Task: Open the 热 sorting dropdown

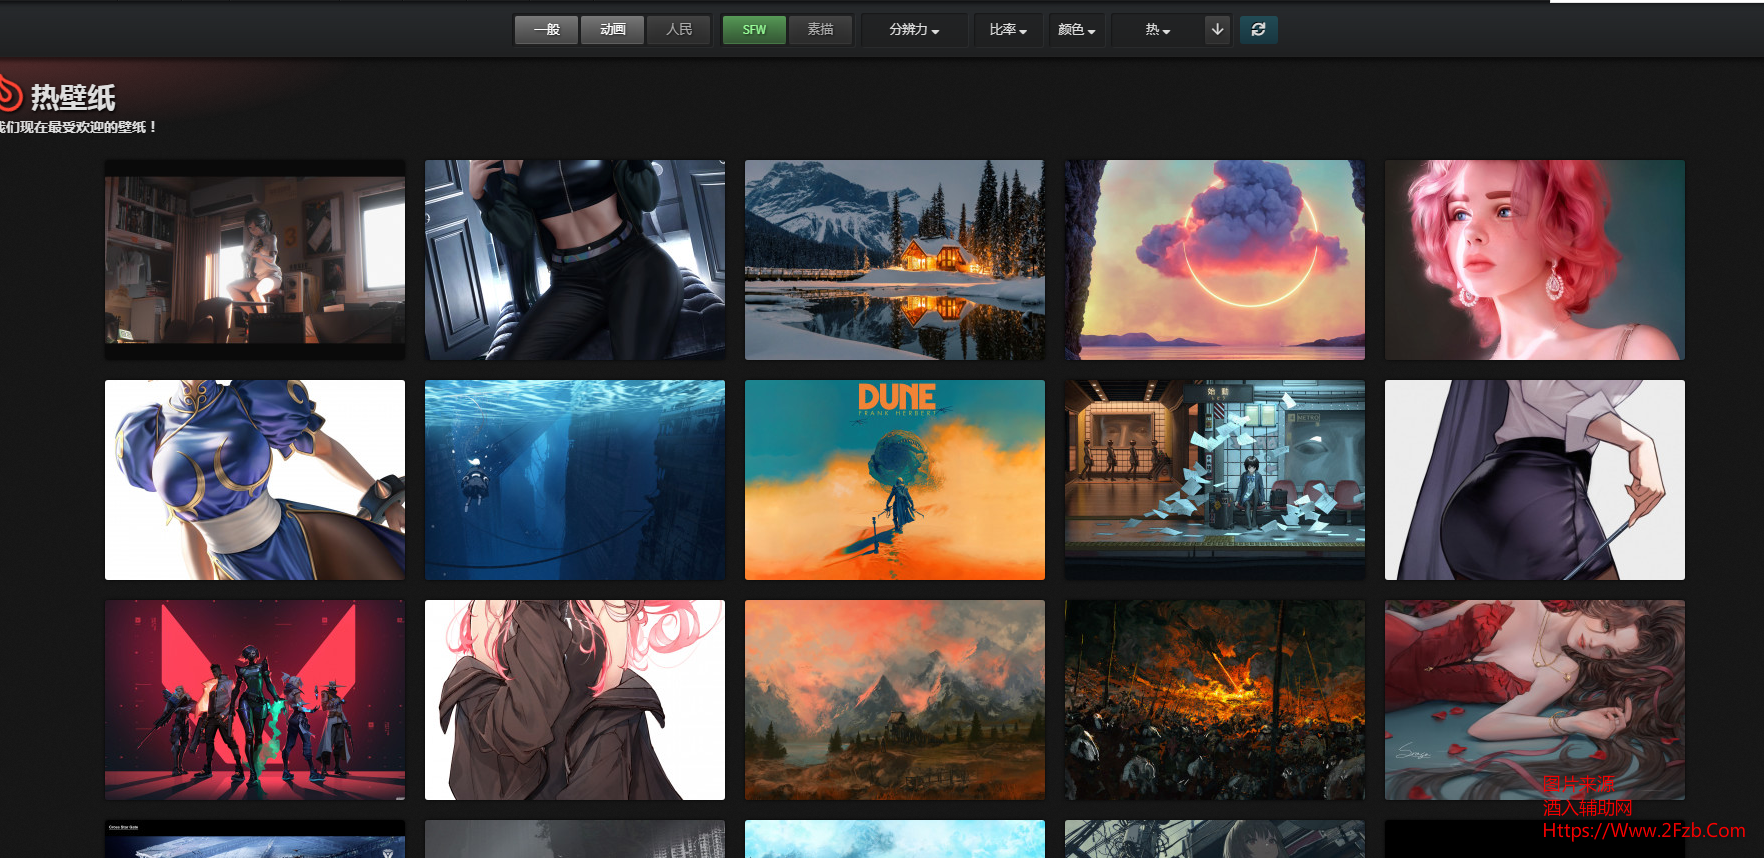Action: coord(1157,30)
